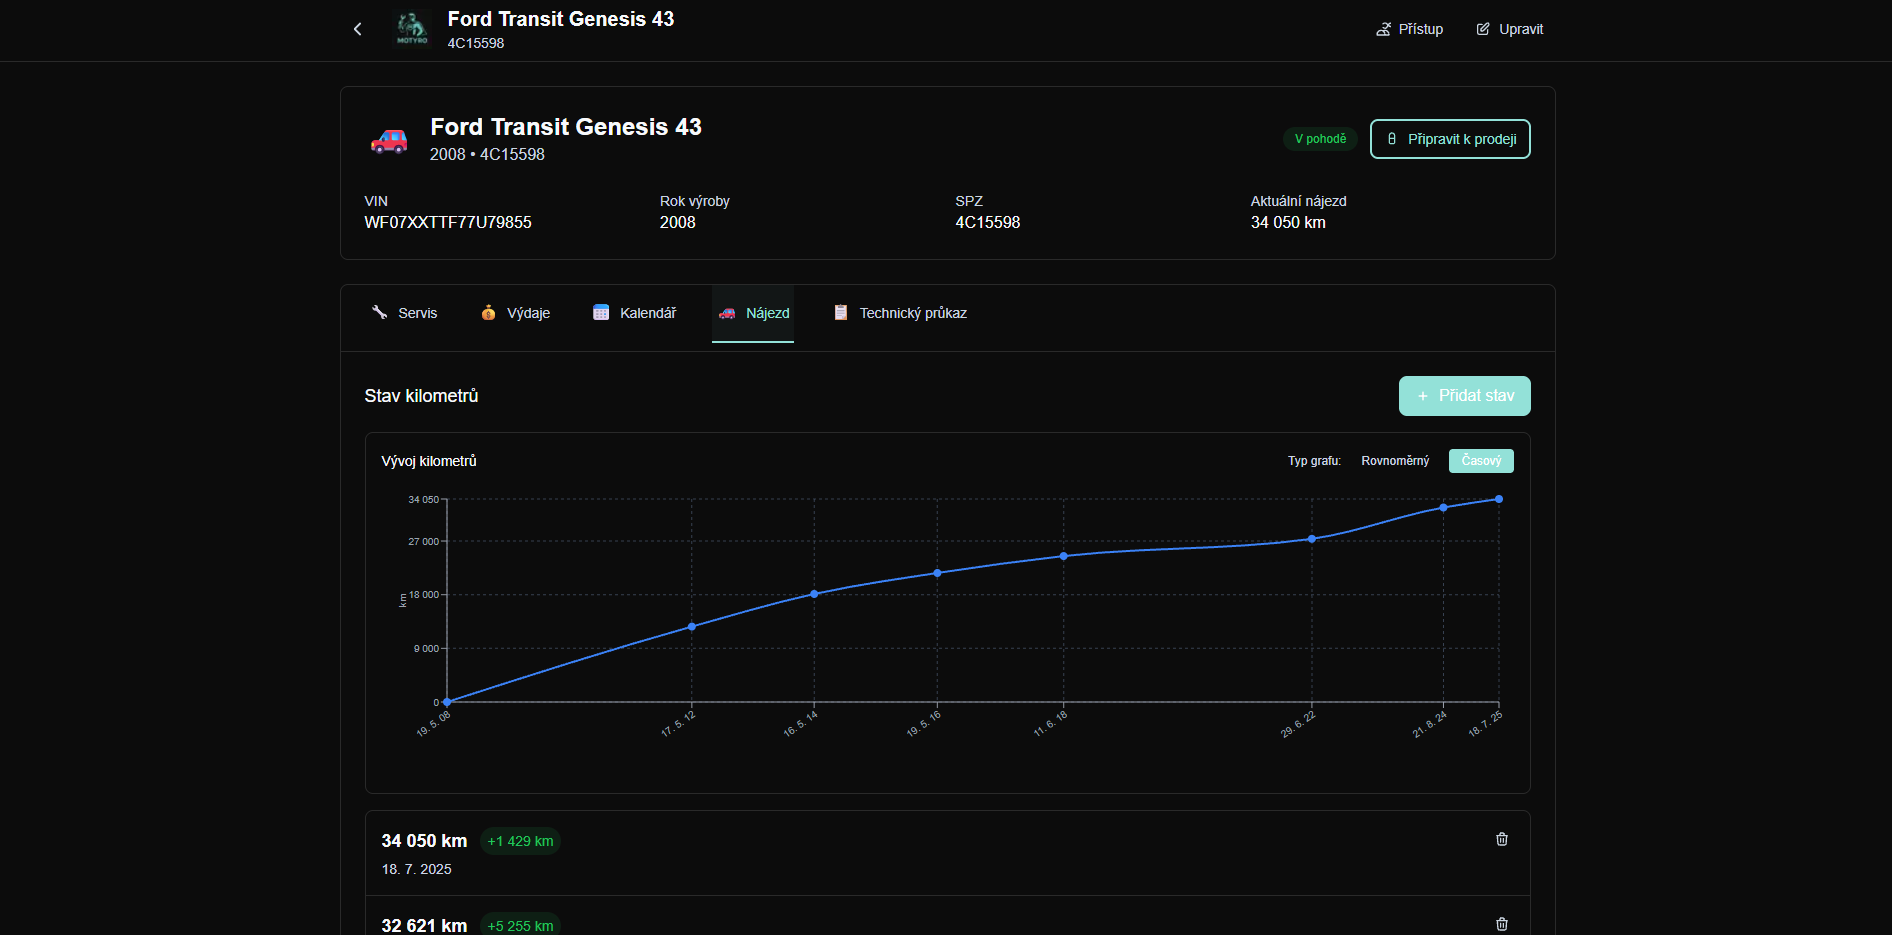The height and width of the screenshot is (935, 1892).
Task: Select the Rovnoměrný chart type
Action: point(1395,461)
